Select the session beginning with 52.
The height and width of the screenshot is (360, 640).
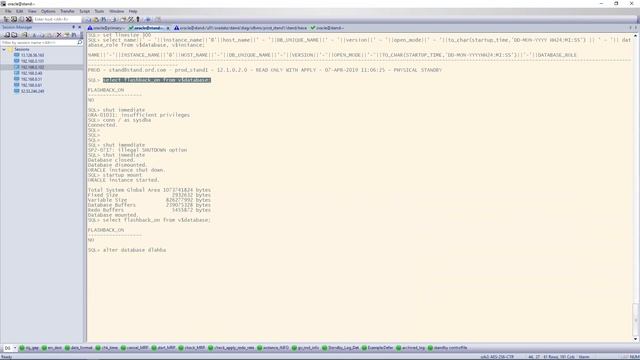(x=32, y=91)
